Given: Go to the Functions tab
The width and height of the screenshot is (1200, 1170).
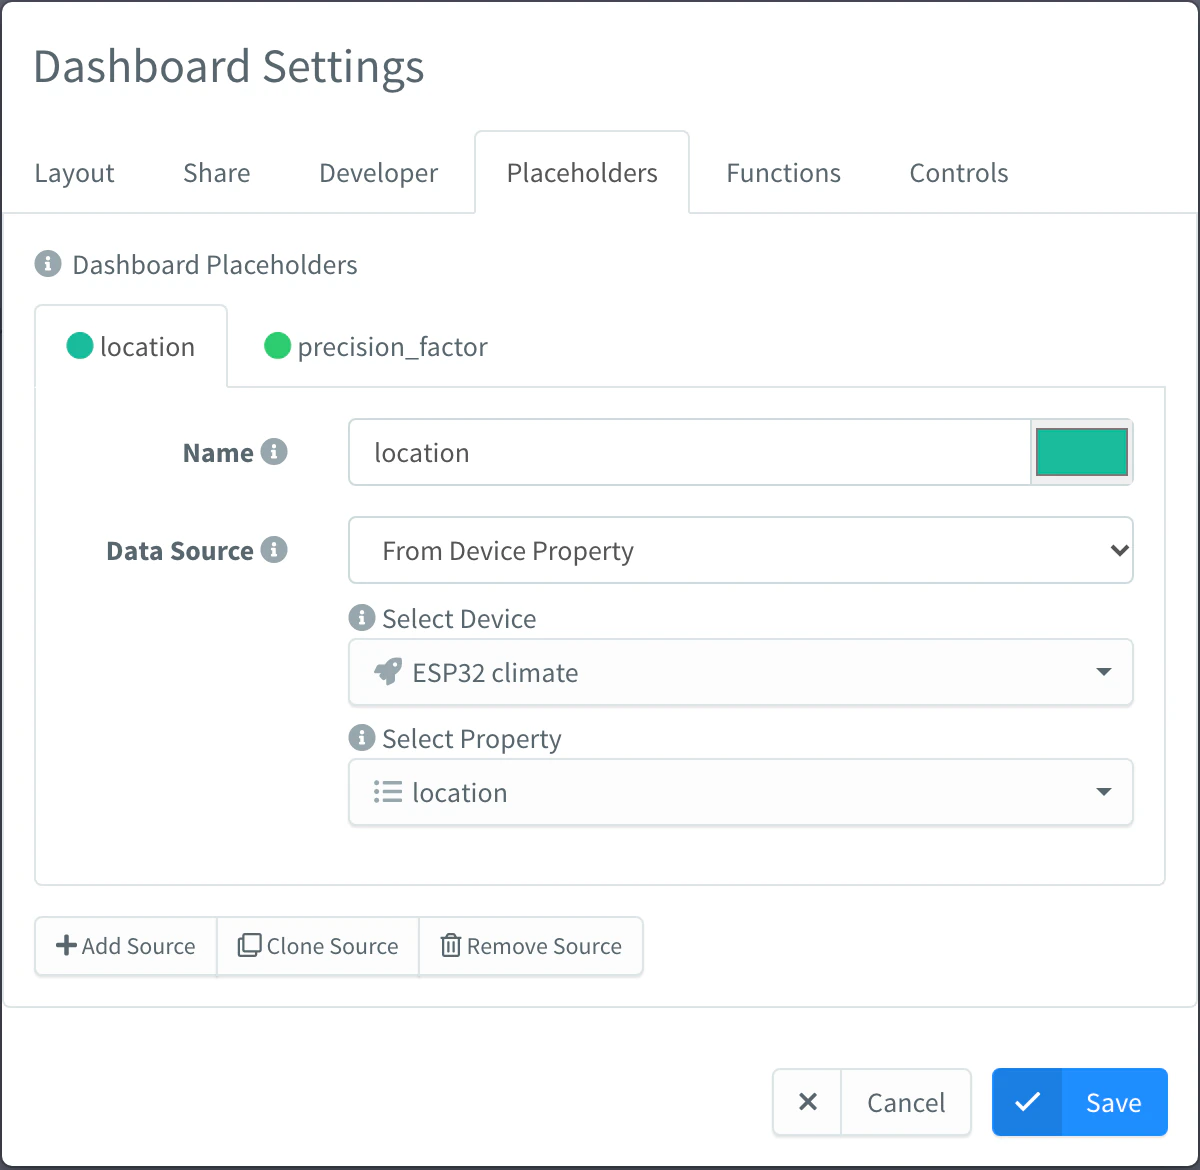Looking at the screenshot, I should pos(784,173).
